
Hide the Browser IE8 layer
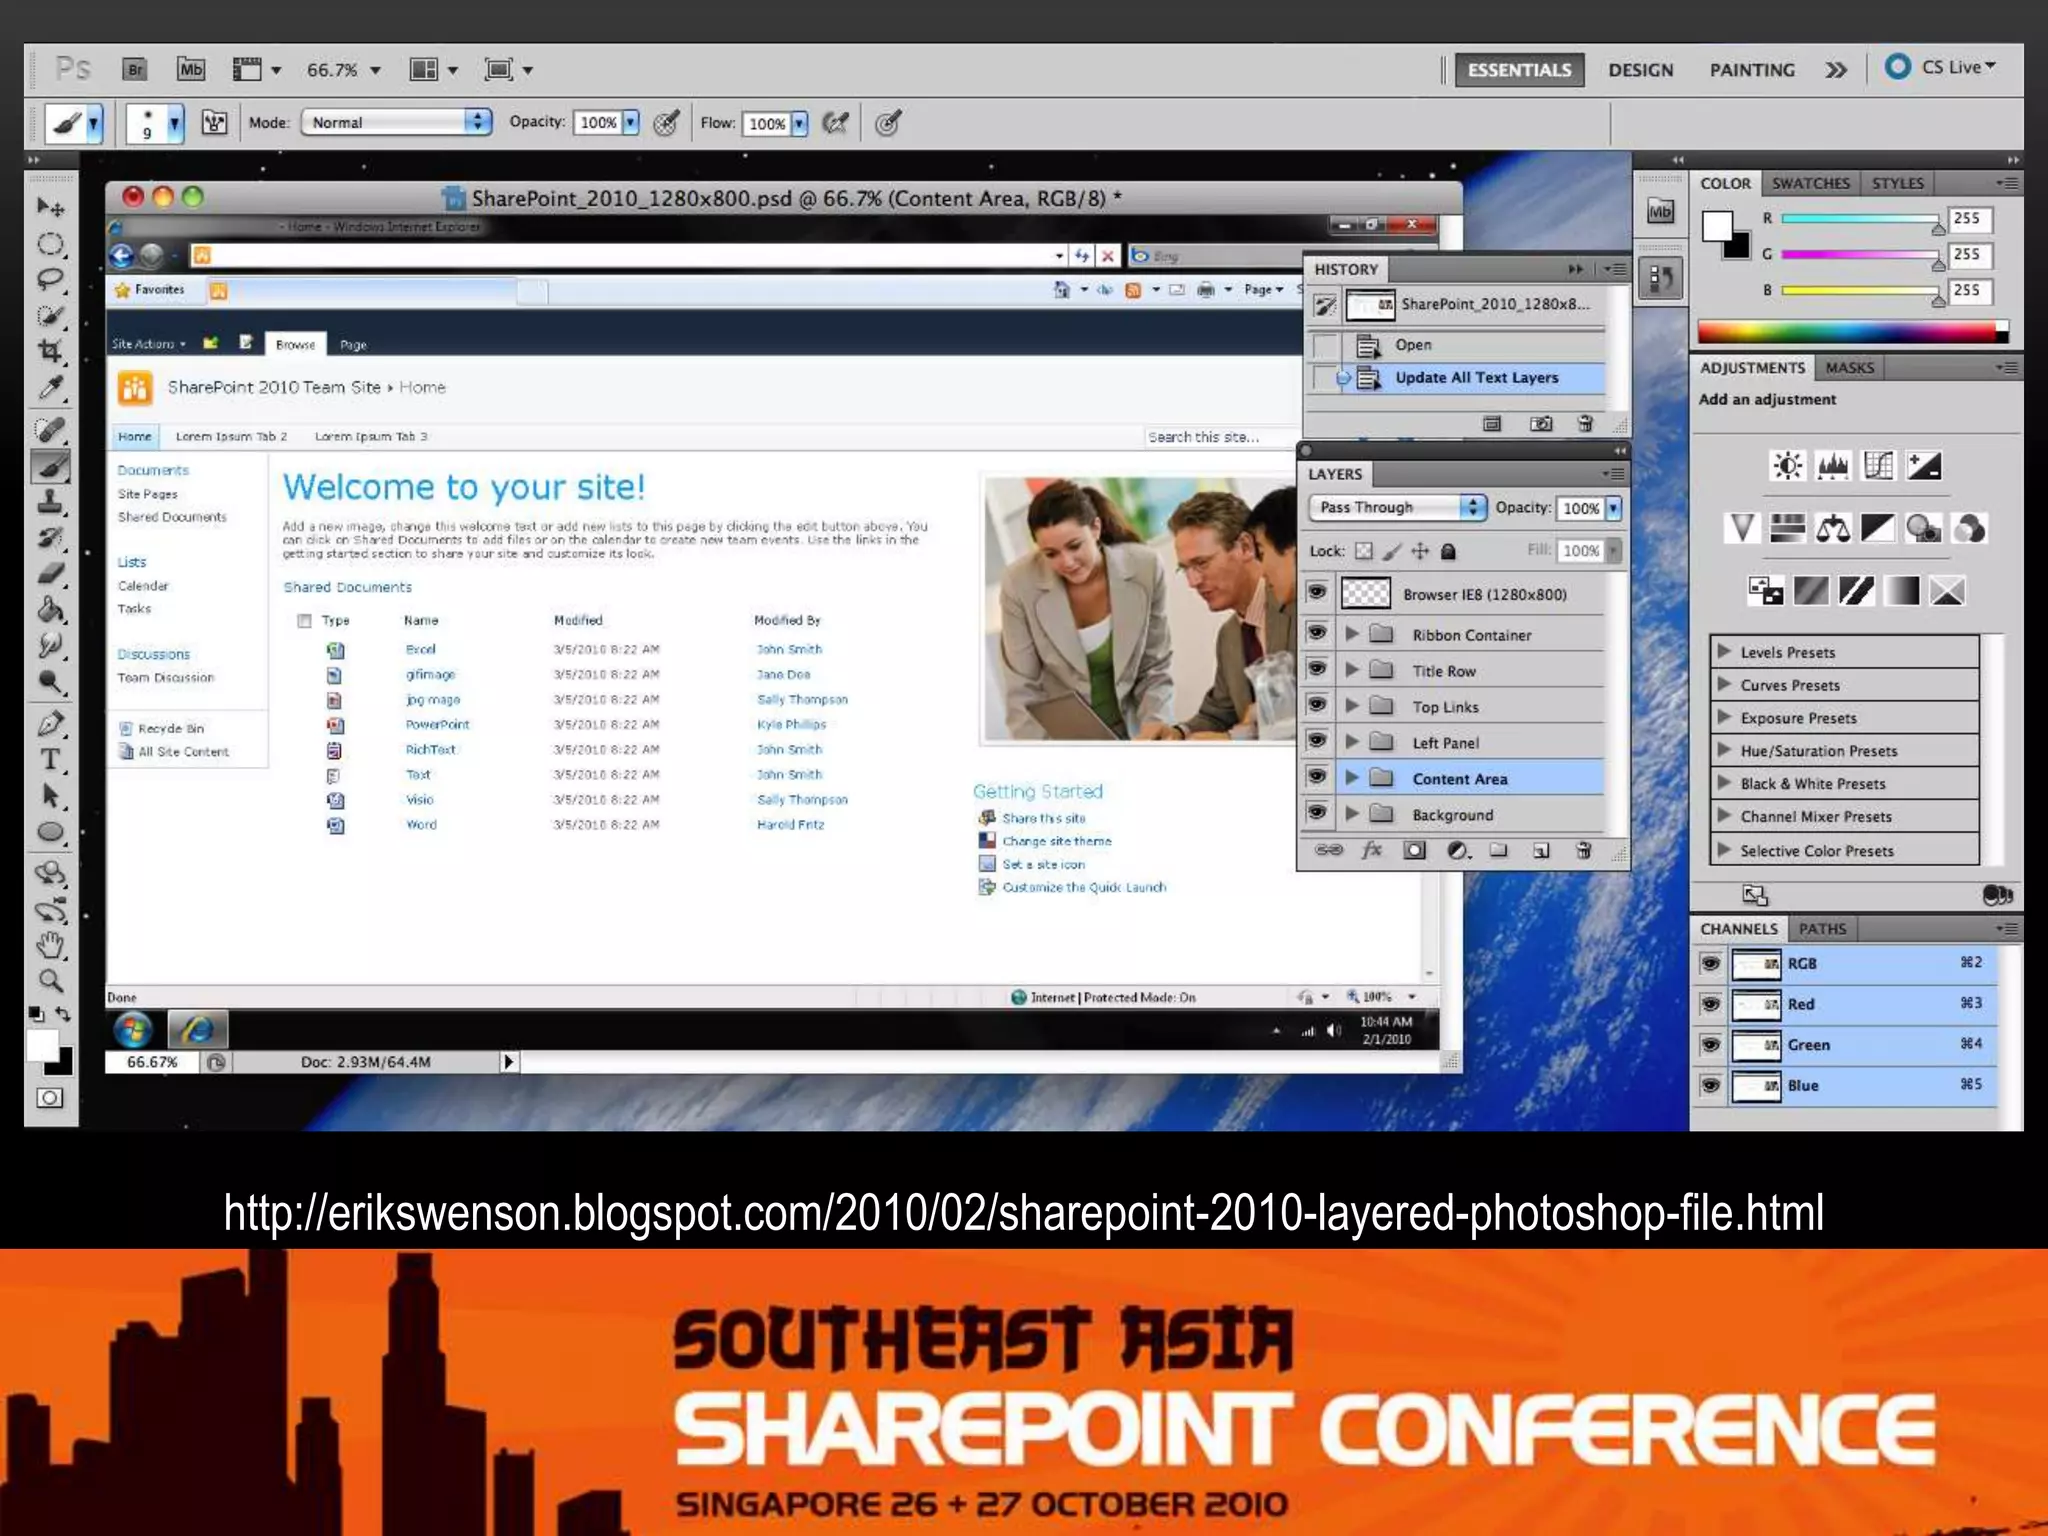(x=1317, y=592)
